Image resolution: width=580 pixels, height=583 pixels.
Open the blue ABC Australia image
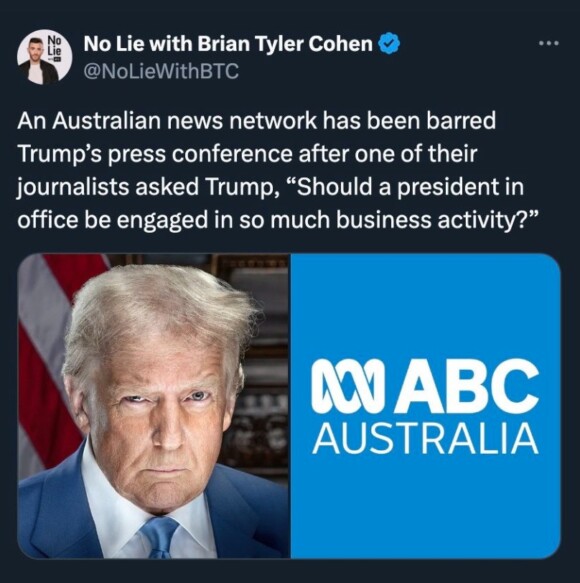click(x=425, y=406)
